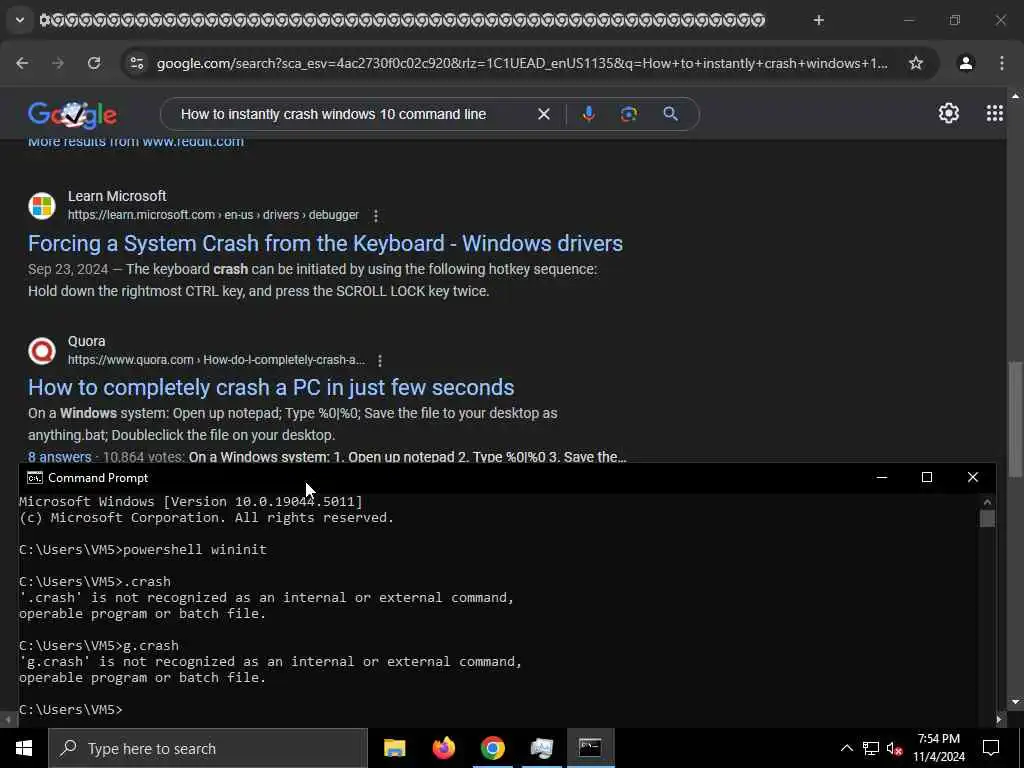The width and height of the screenshot is (1024, 768).
Task: Click the Command Prompt title bar icon
Action: (35, 478)
